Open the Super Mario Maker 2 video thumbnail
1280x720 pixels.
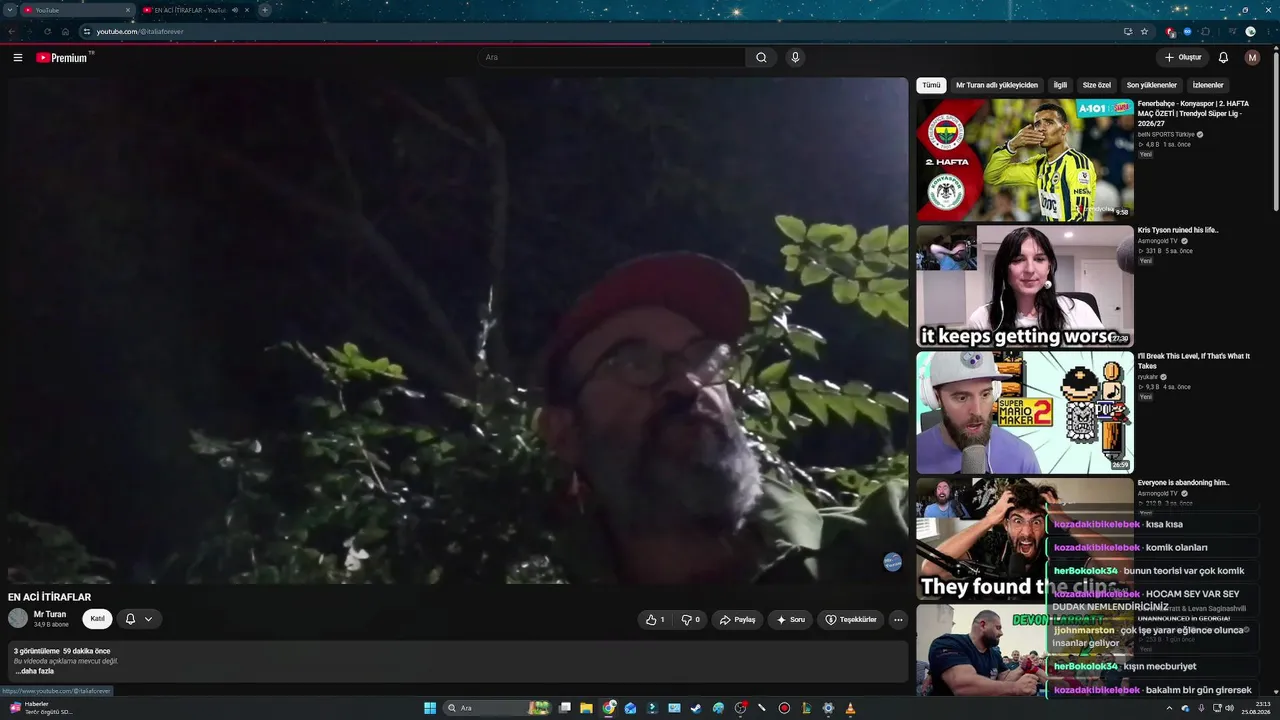coord(1025,412)
